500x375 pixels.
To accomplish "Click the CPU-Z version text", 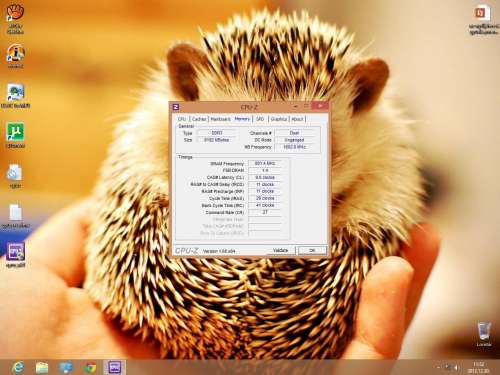I will [219, 251].
